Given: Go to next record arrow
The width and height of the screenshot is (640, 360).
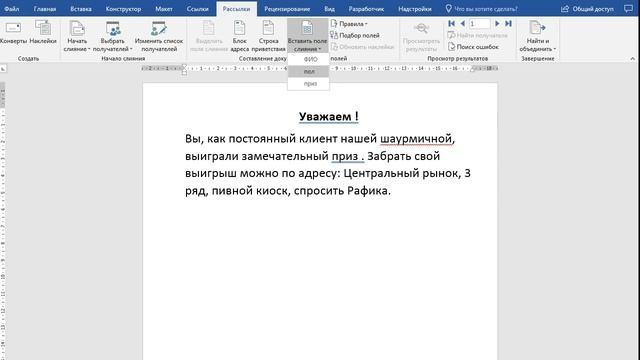Looking at the screenshot, I should tap(497, 24).
